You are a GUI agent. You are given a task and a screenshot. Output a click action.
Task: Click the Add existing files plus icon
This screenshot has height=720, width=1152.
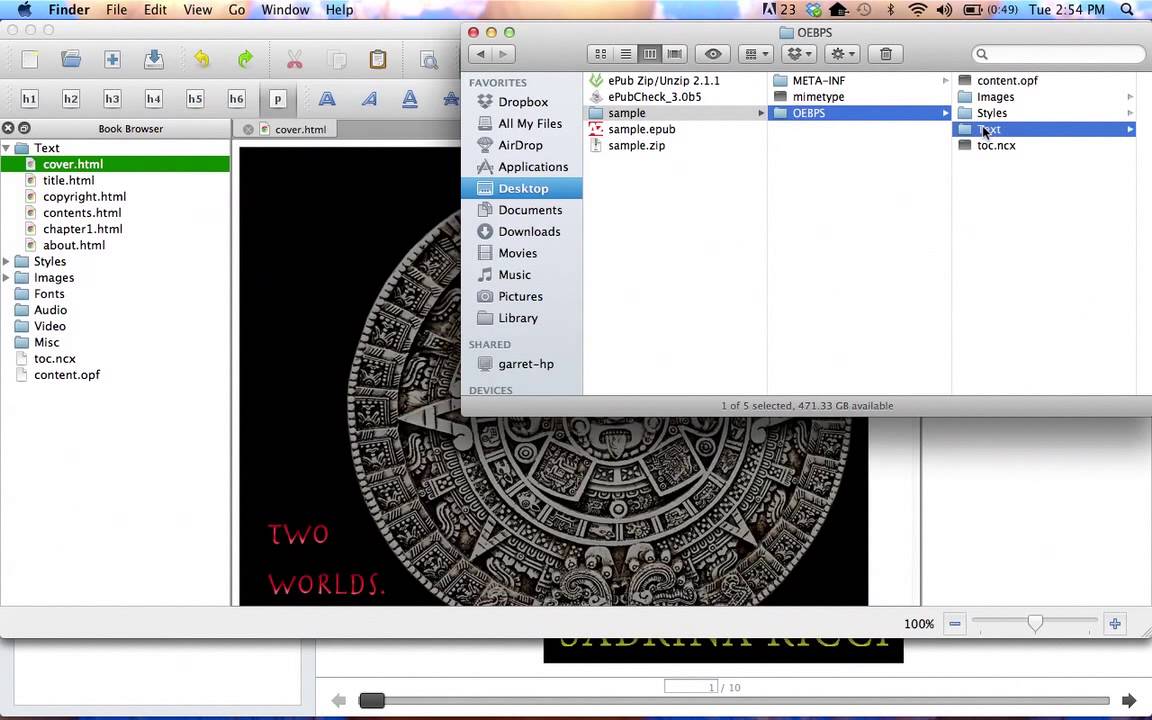(x=112, y=60)
